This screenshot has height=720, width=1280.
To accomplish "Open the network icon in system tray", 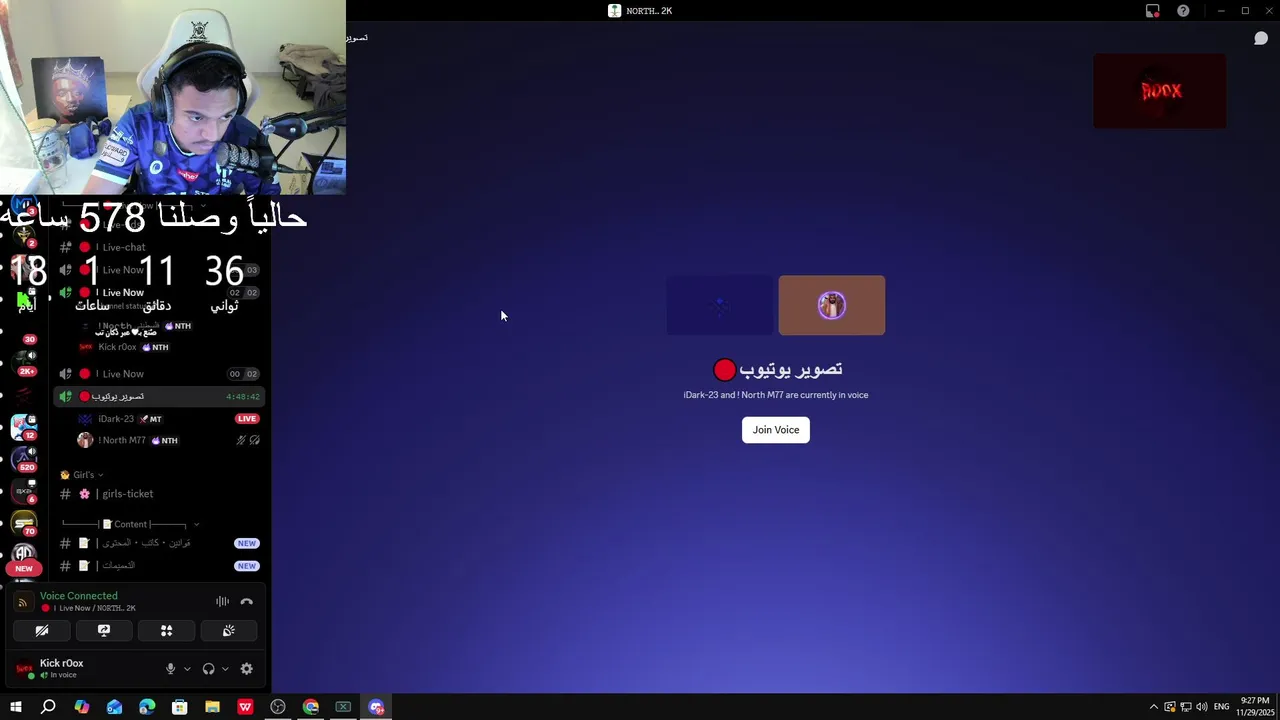I will point(1185,707).
